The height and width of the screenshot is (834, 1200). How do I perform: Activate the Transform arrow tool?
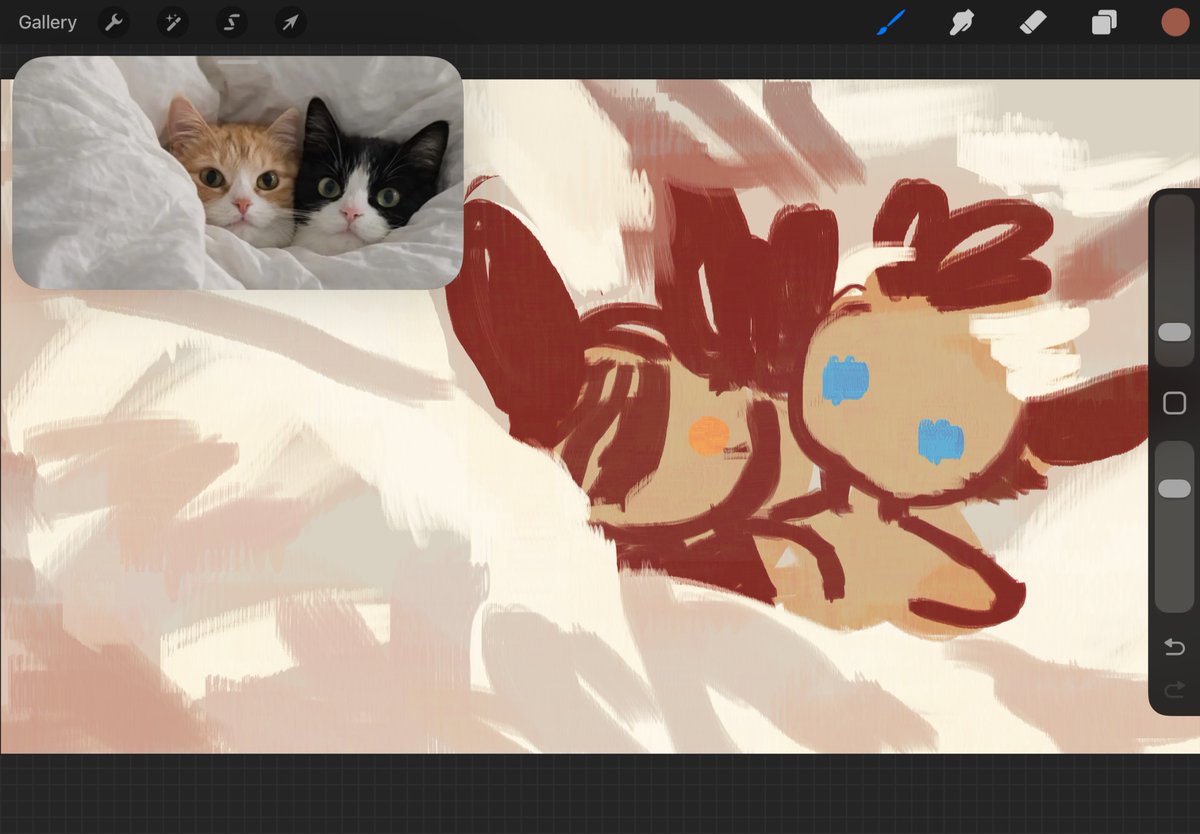290,22
